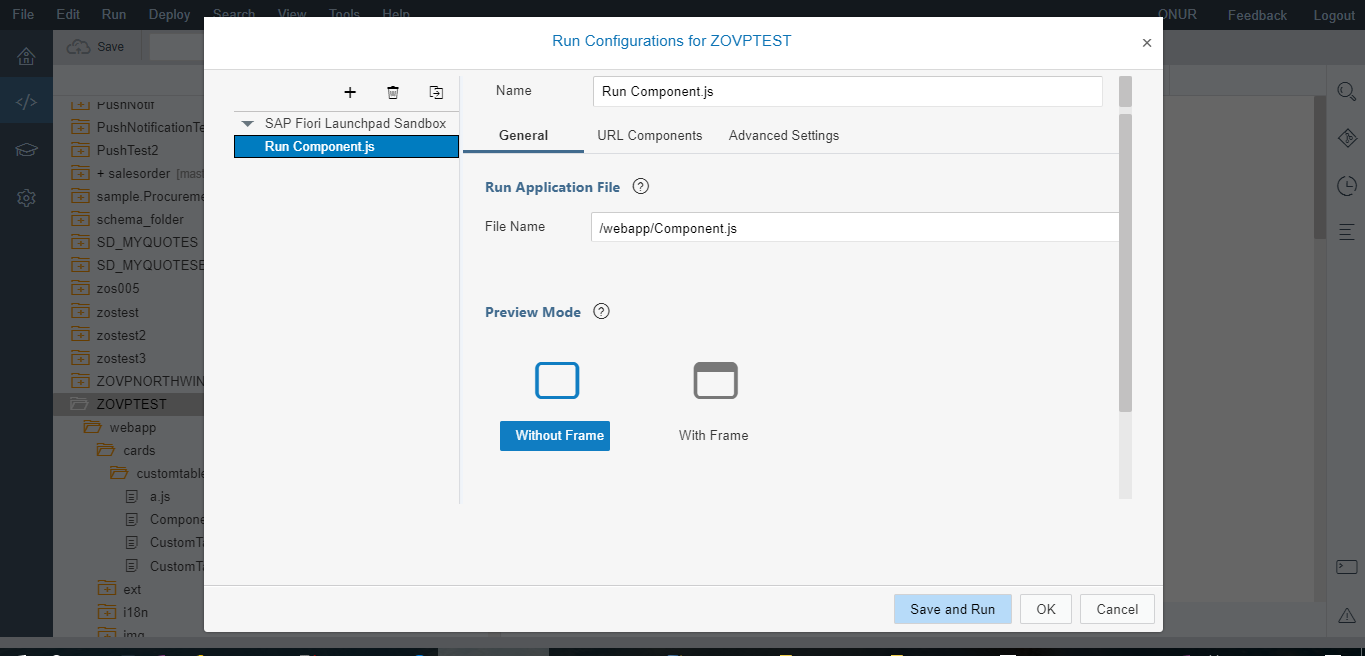The width and height of the screenshot is (1365, 656).
Task: Select the Run Component.js configuration
Action: coord(346,147)
